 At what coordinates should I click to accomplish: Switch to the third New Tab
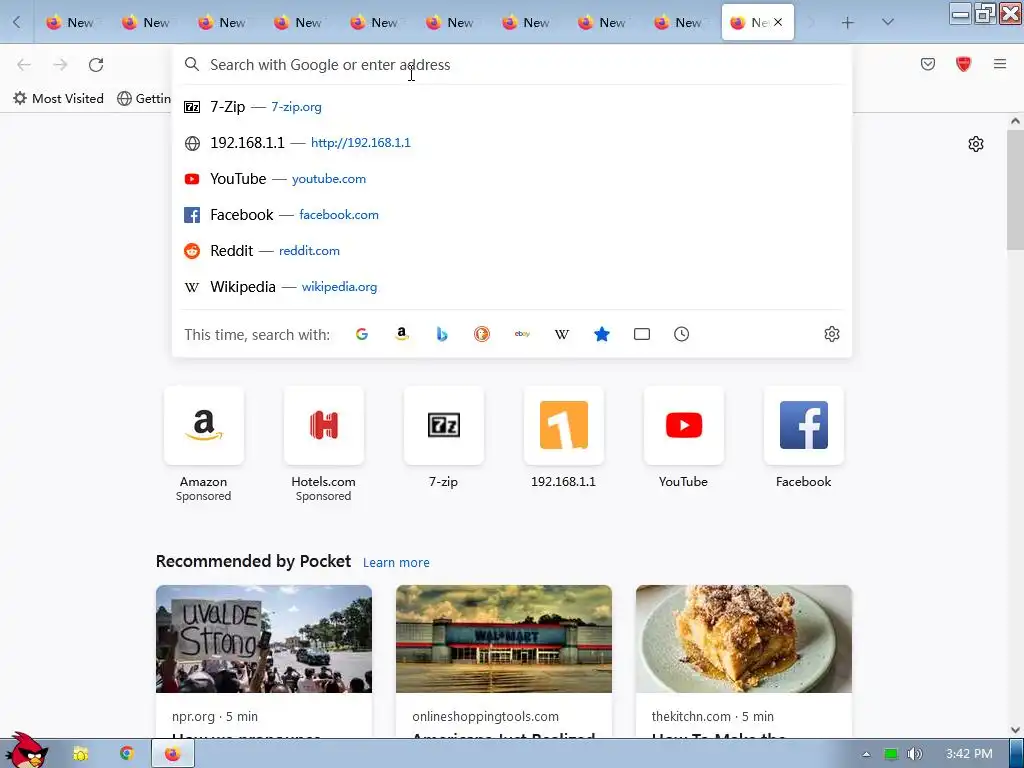coord(223,23)
